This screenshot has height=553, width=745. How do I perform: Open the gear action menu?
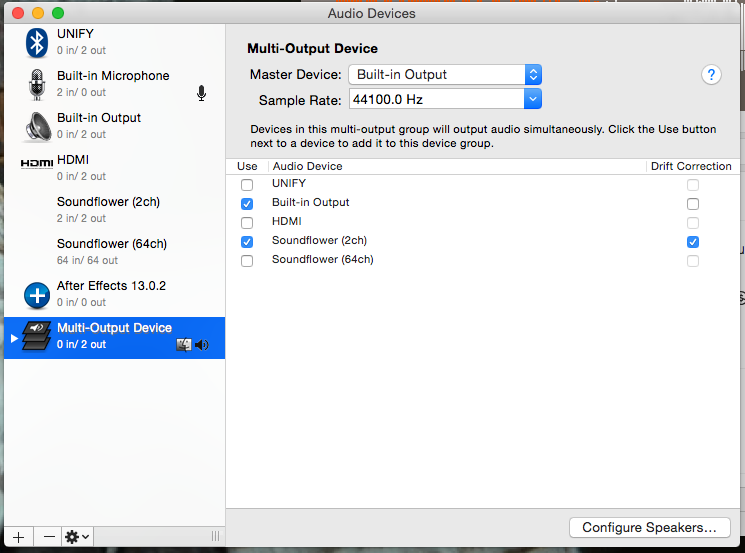coord(77,537)
